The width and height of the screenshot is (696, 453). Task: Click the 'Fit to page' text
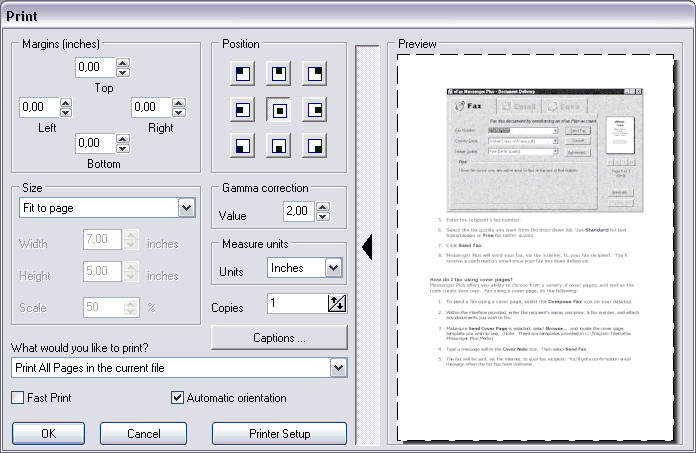click(48, 208)
